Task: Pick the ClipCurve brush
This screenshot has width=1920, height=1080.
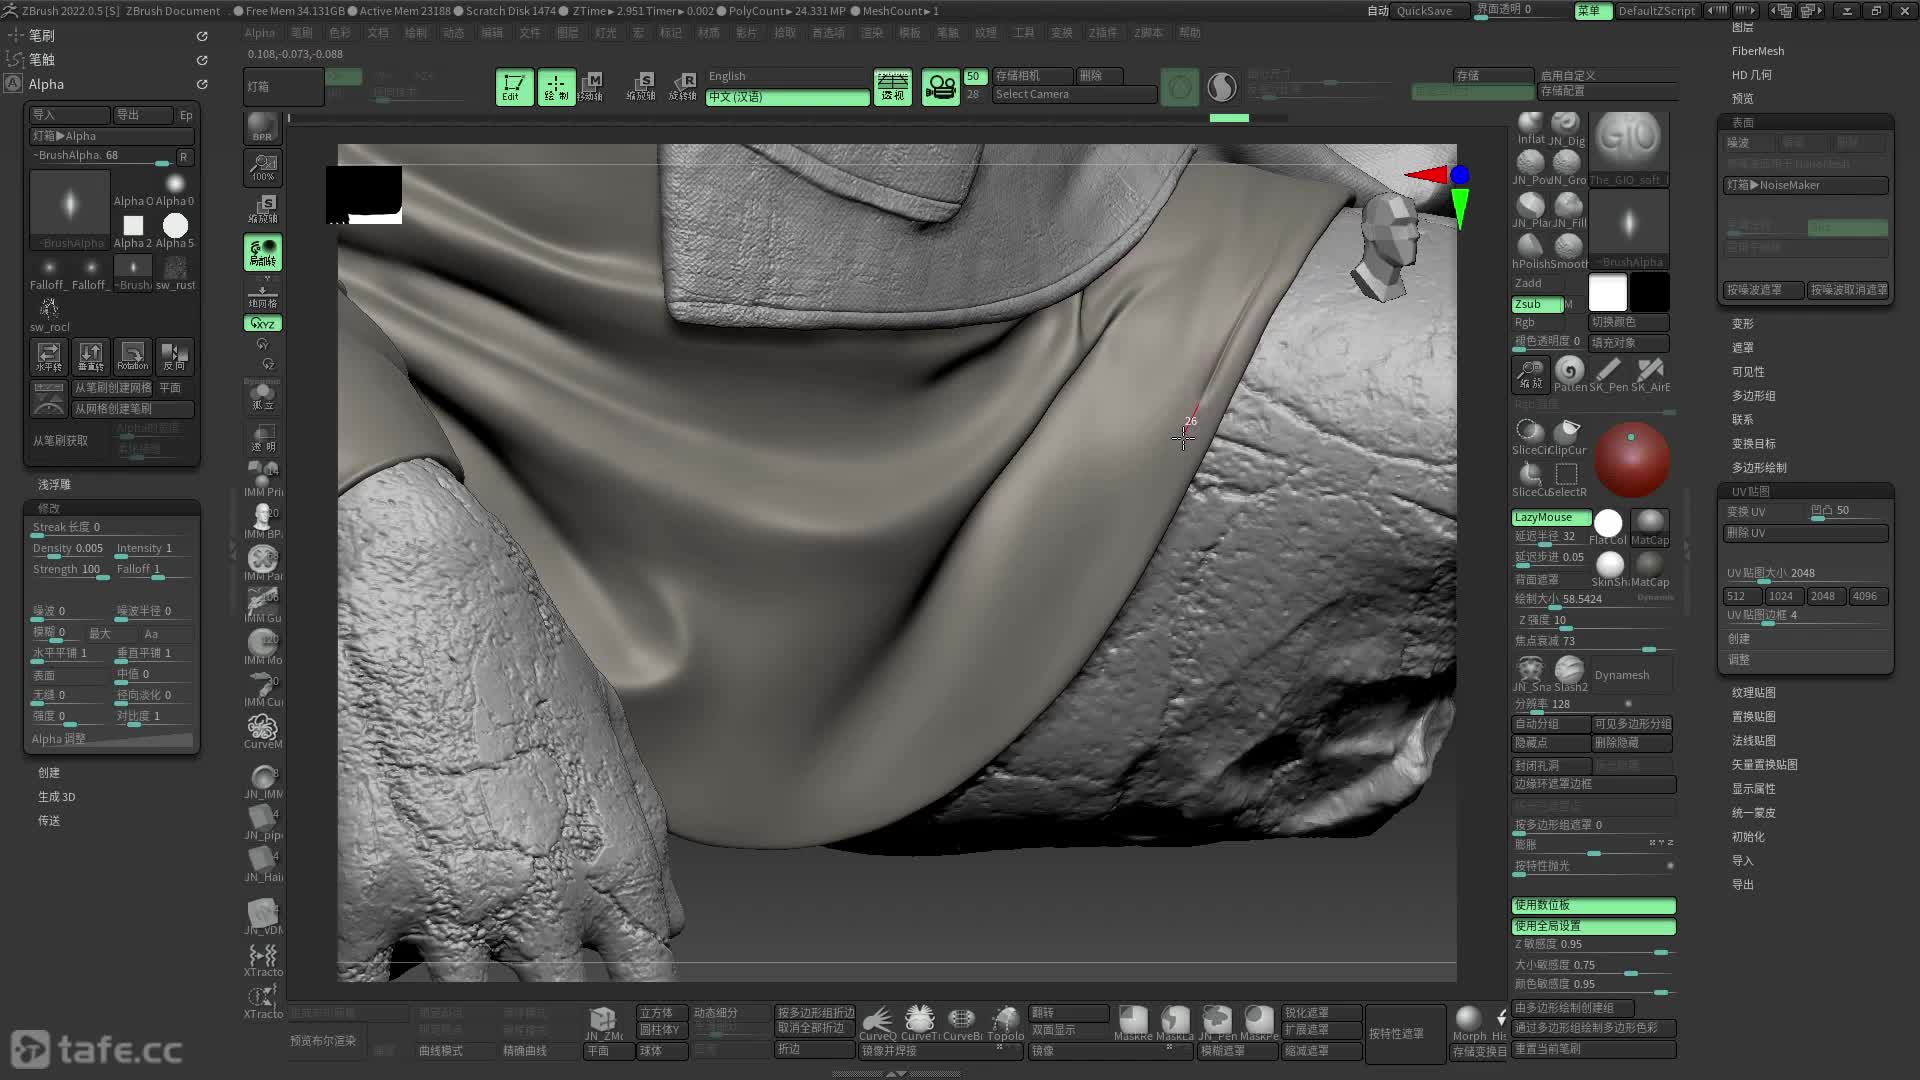Action: point(1568,436)
